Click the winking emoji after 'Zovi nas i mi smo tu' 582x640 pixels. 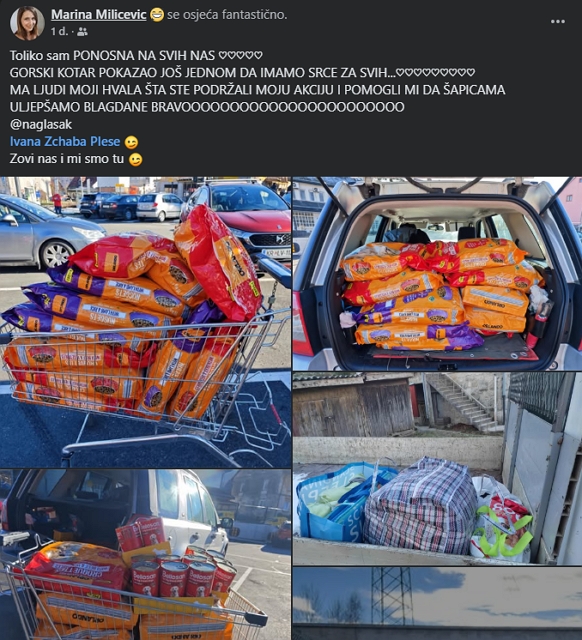[x=136, y=160]
